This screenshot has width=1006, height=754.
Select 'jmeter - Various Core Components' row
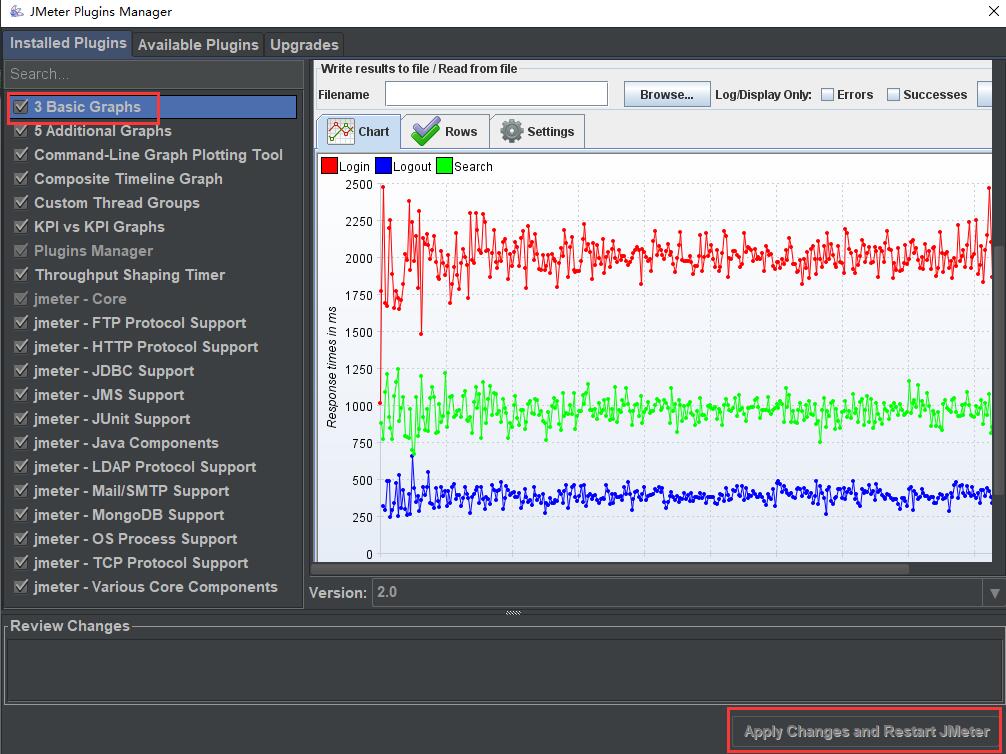[153, 587]
